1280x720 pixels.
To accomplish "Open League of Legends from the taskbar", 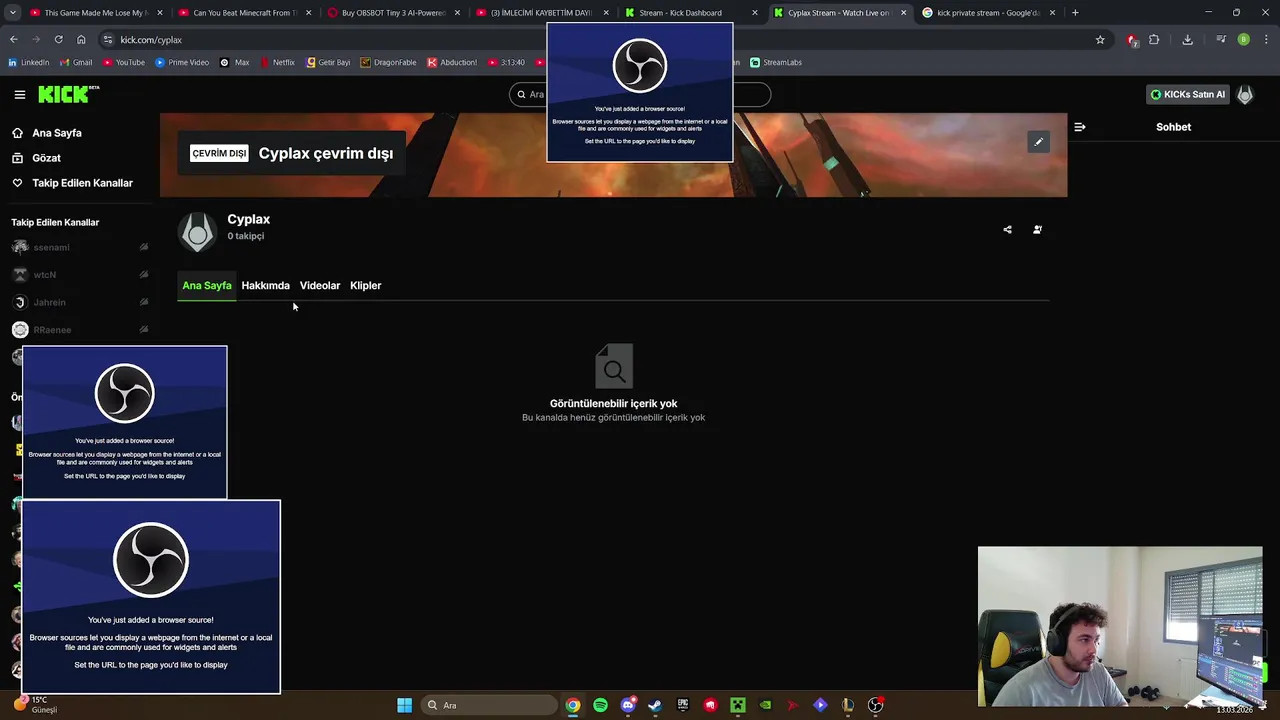I will click(848, 705).
